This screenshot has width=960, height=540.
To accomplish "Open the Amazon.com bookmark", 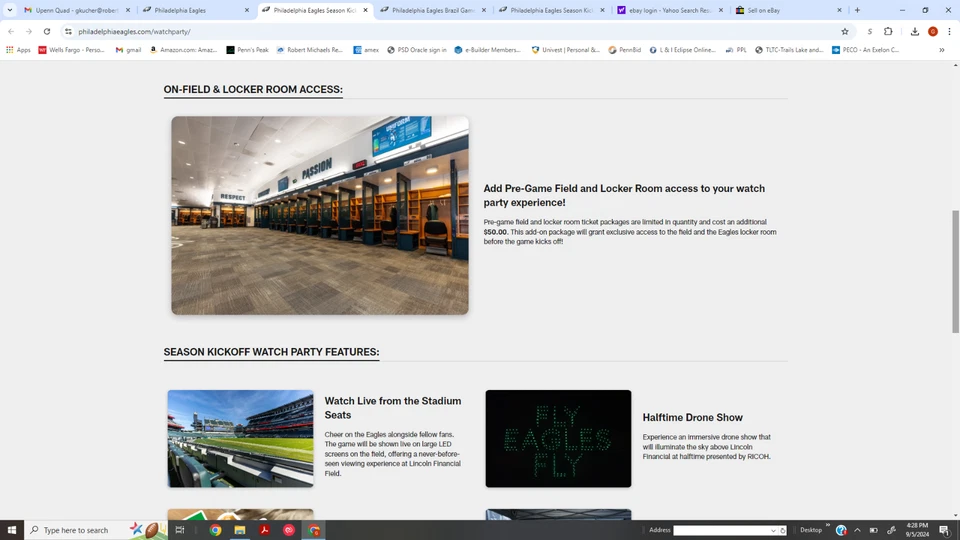I will (x=184, y=50).
